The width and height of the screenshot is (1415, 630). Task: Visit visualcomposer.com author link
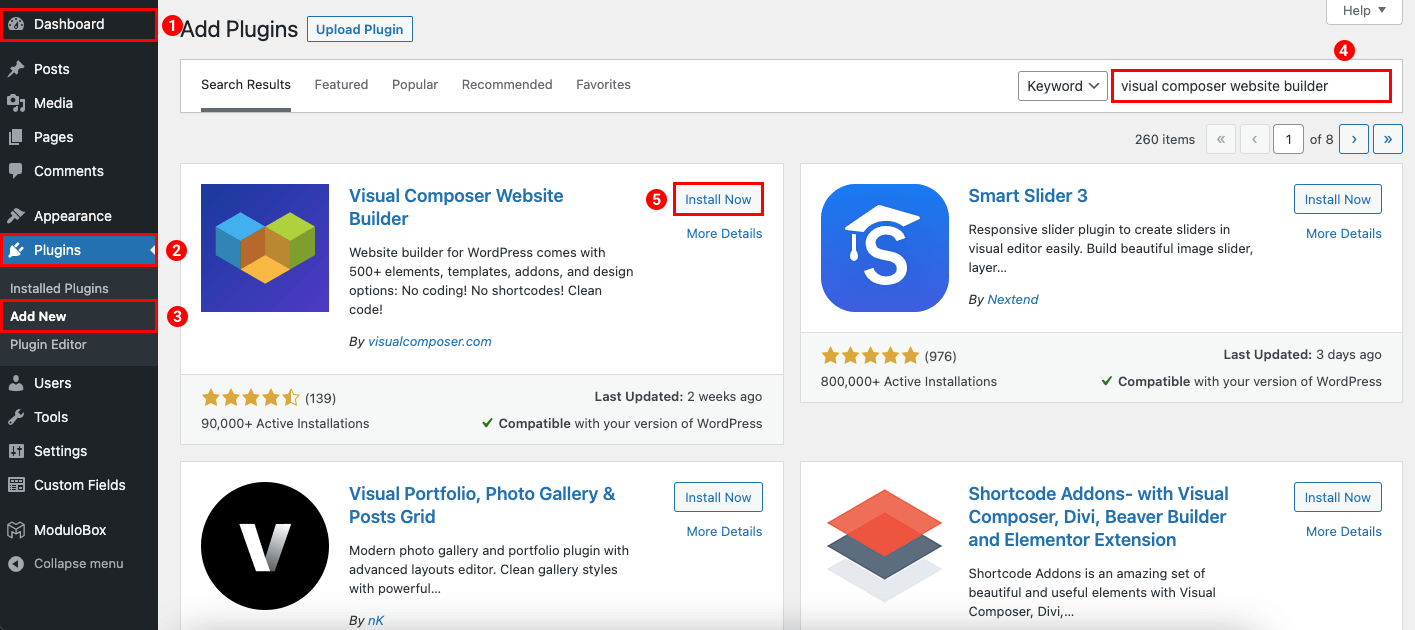click(x=430, y=341)
